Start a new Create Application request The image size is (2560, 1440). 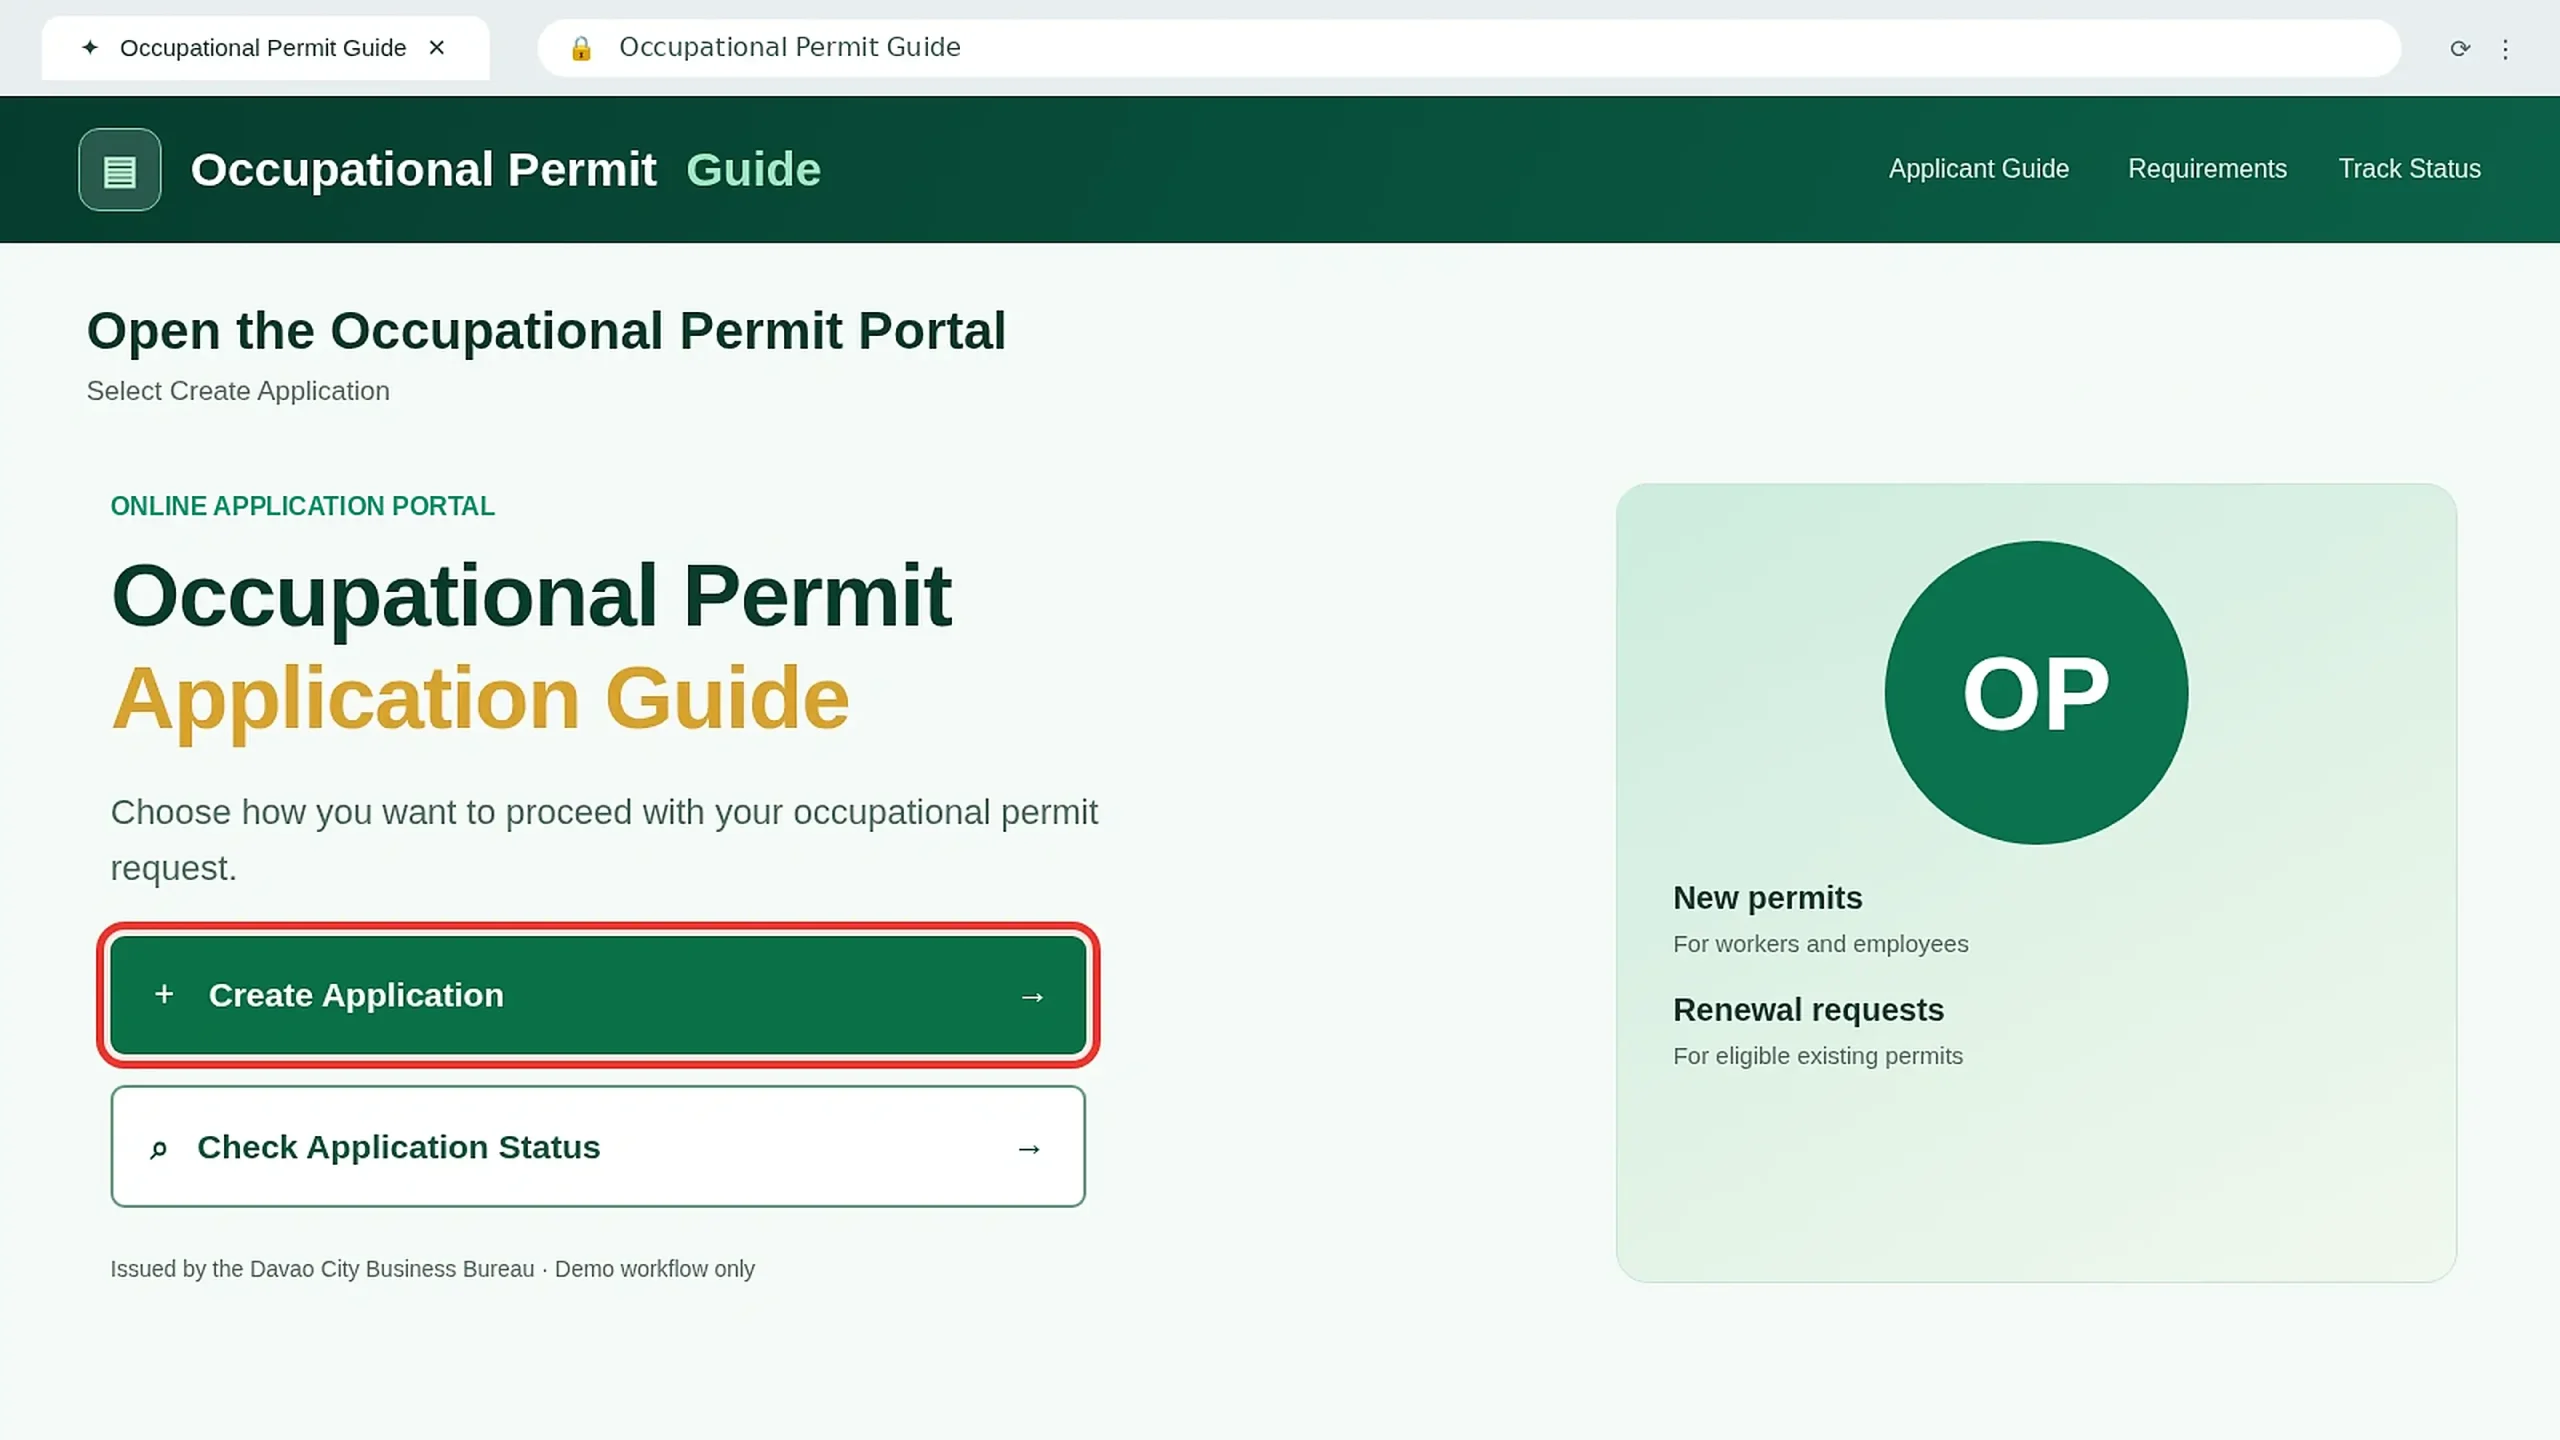coord(598,995)
